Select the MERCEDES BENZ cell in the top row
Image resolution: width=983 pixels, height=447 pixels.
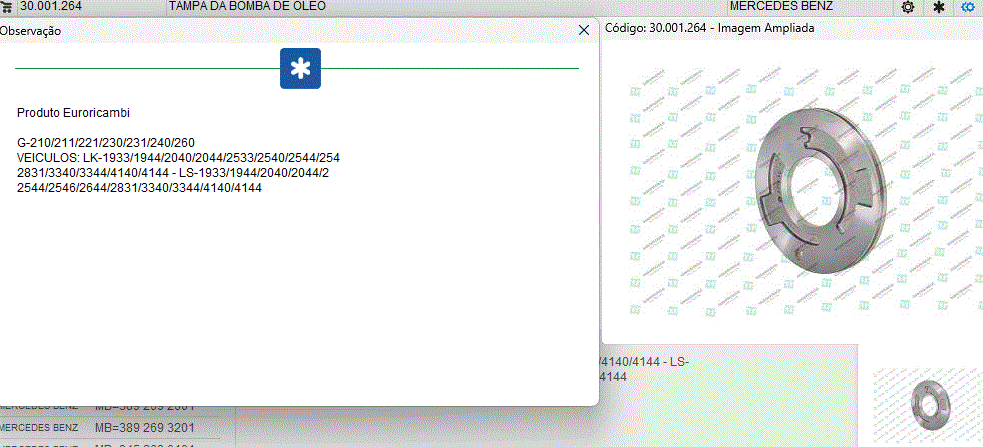pyautogui.click(x=781, y=6)
